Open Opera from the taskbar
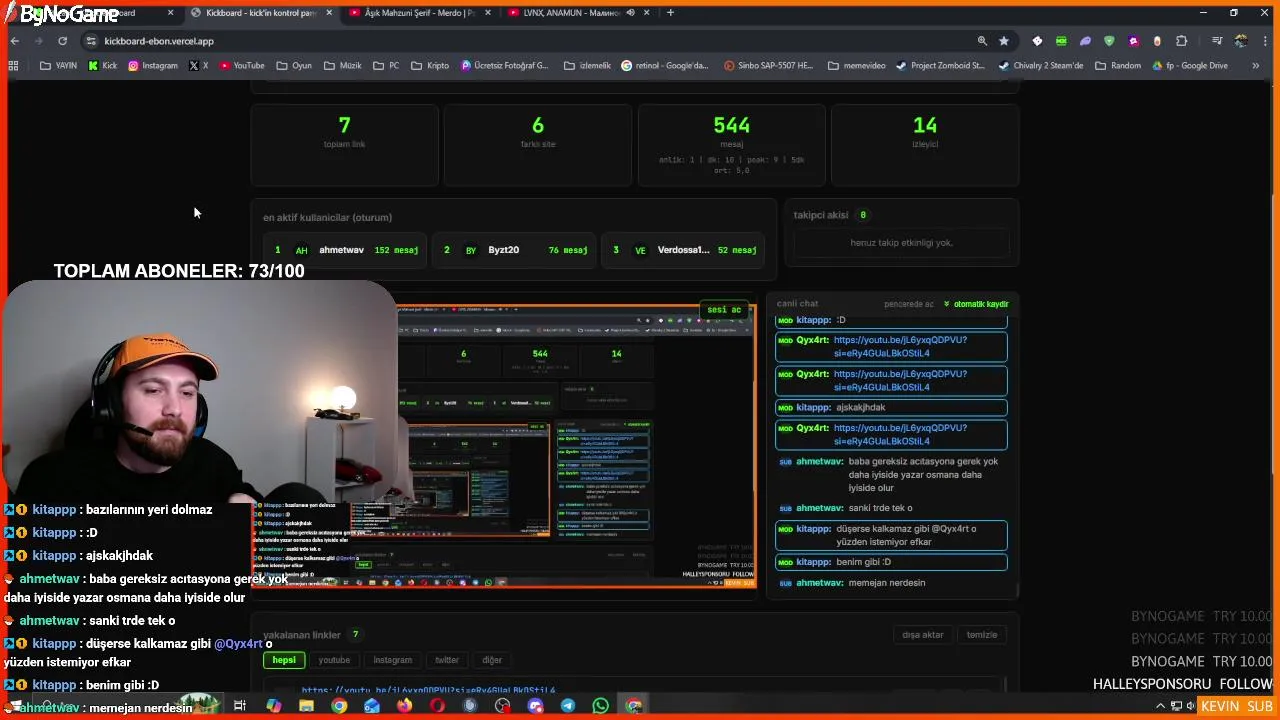 click(x=437, y=706)
